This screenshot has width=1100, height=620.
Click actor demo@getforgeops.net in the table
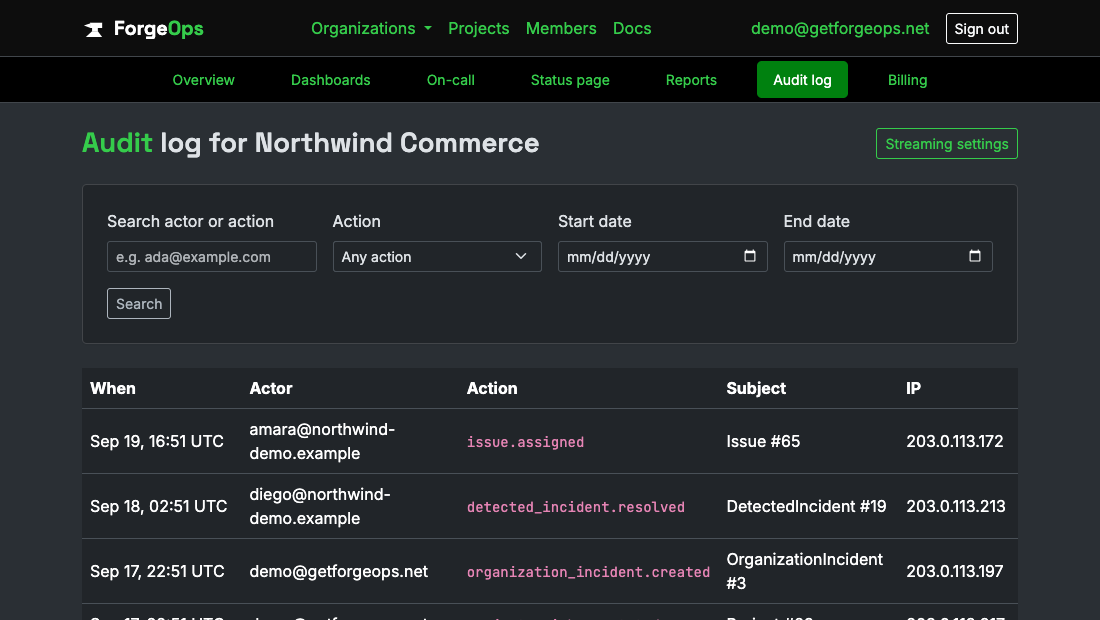(x=339, y=572)
